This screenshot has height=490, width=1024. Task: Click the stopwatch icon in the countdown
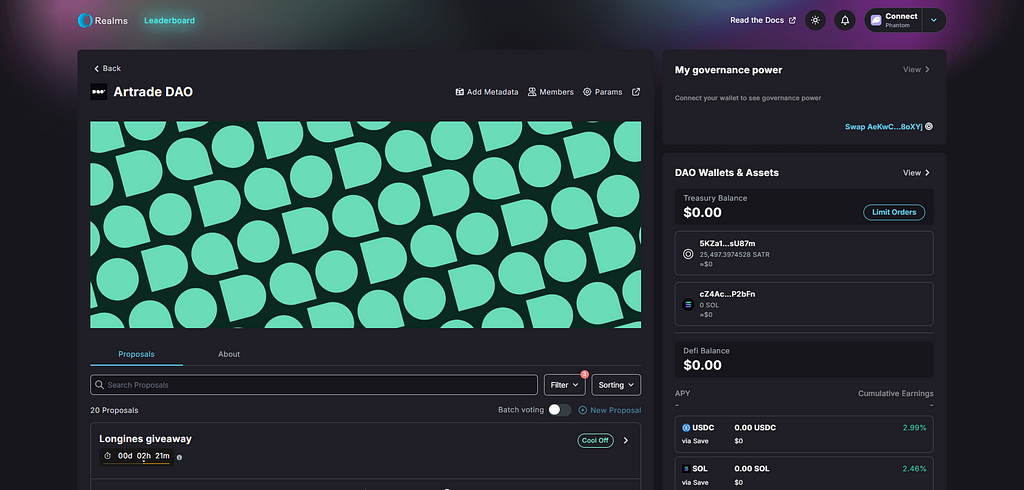108,456
